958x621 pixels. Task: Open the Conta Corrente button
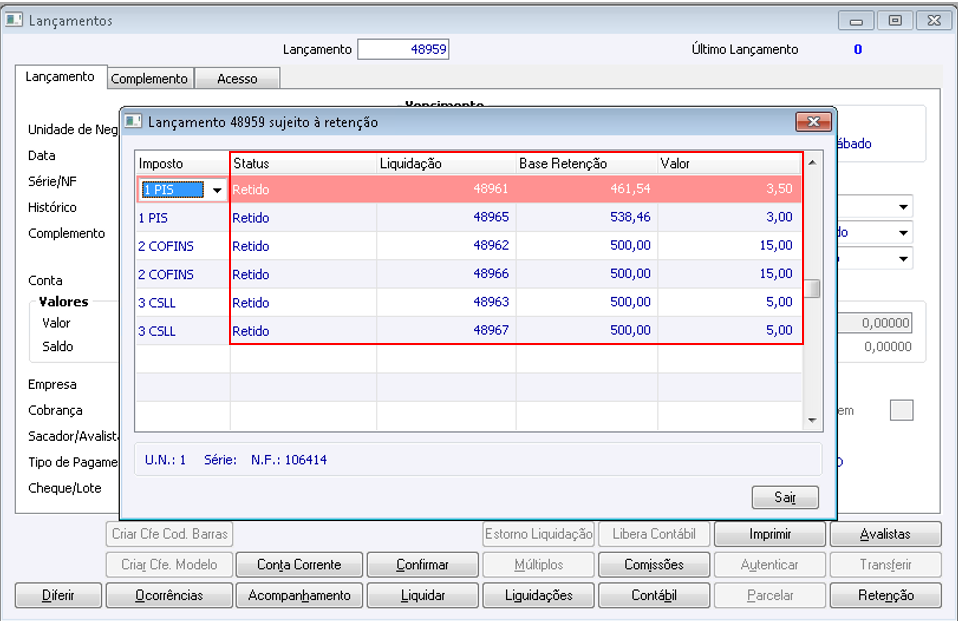[x=298, y=565]
